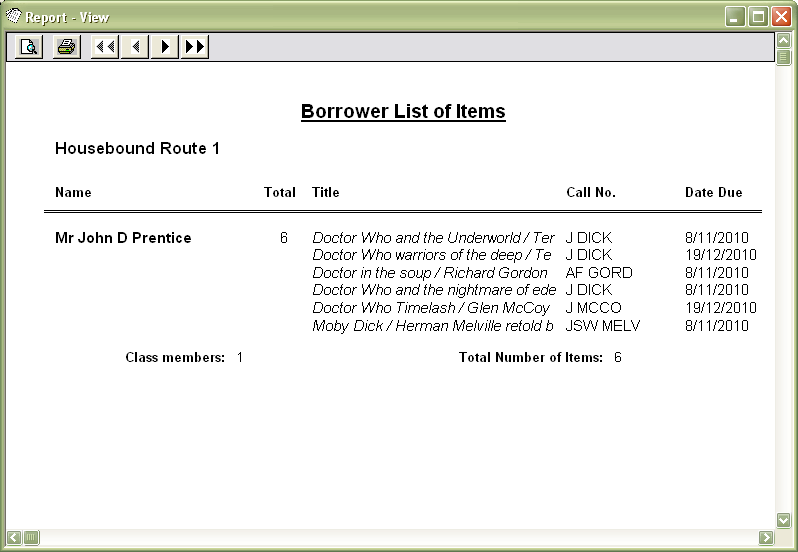Click vertical scrollbar down arrow
798x552 pixels.
tap(784, 520)
